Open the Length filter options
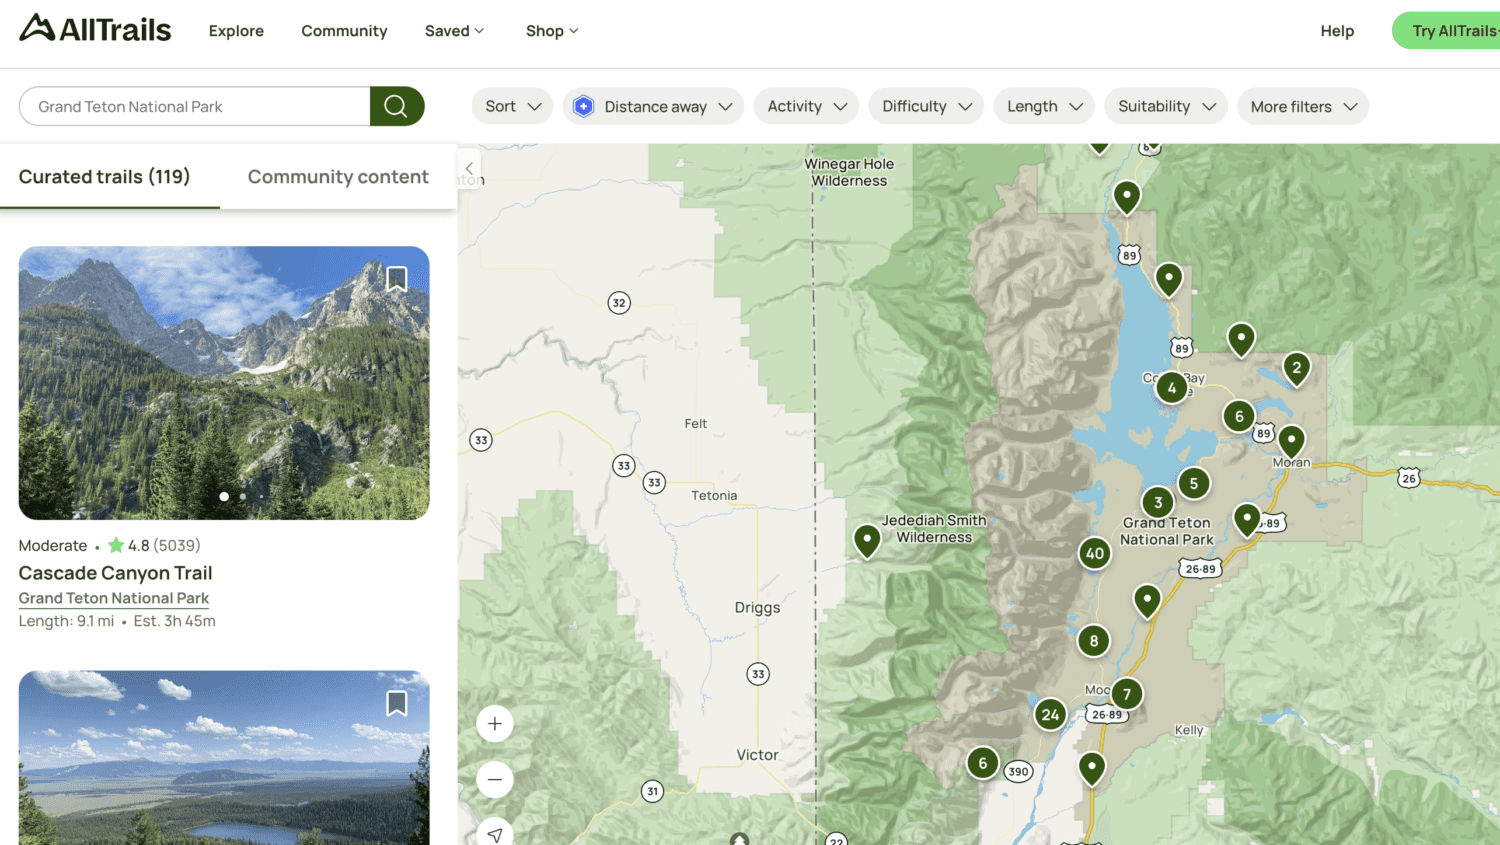 pos(1043,105)
